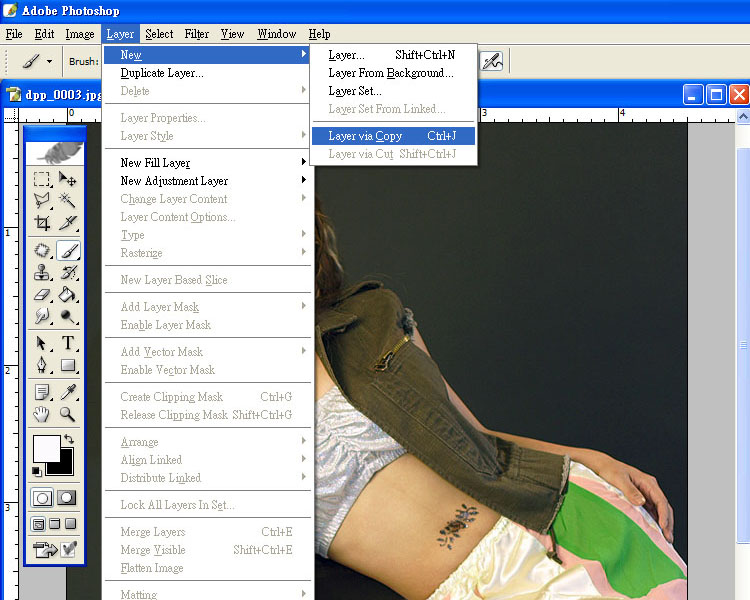Image resolution: width=750 pixels, height=600 pixels.
Task: Select the Eraser tool
Action: click(x=43, y=294)
